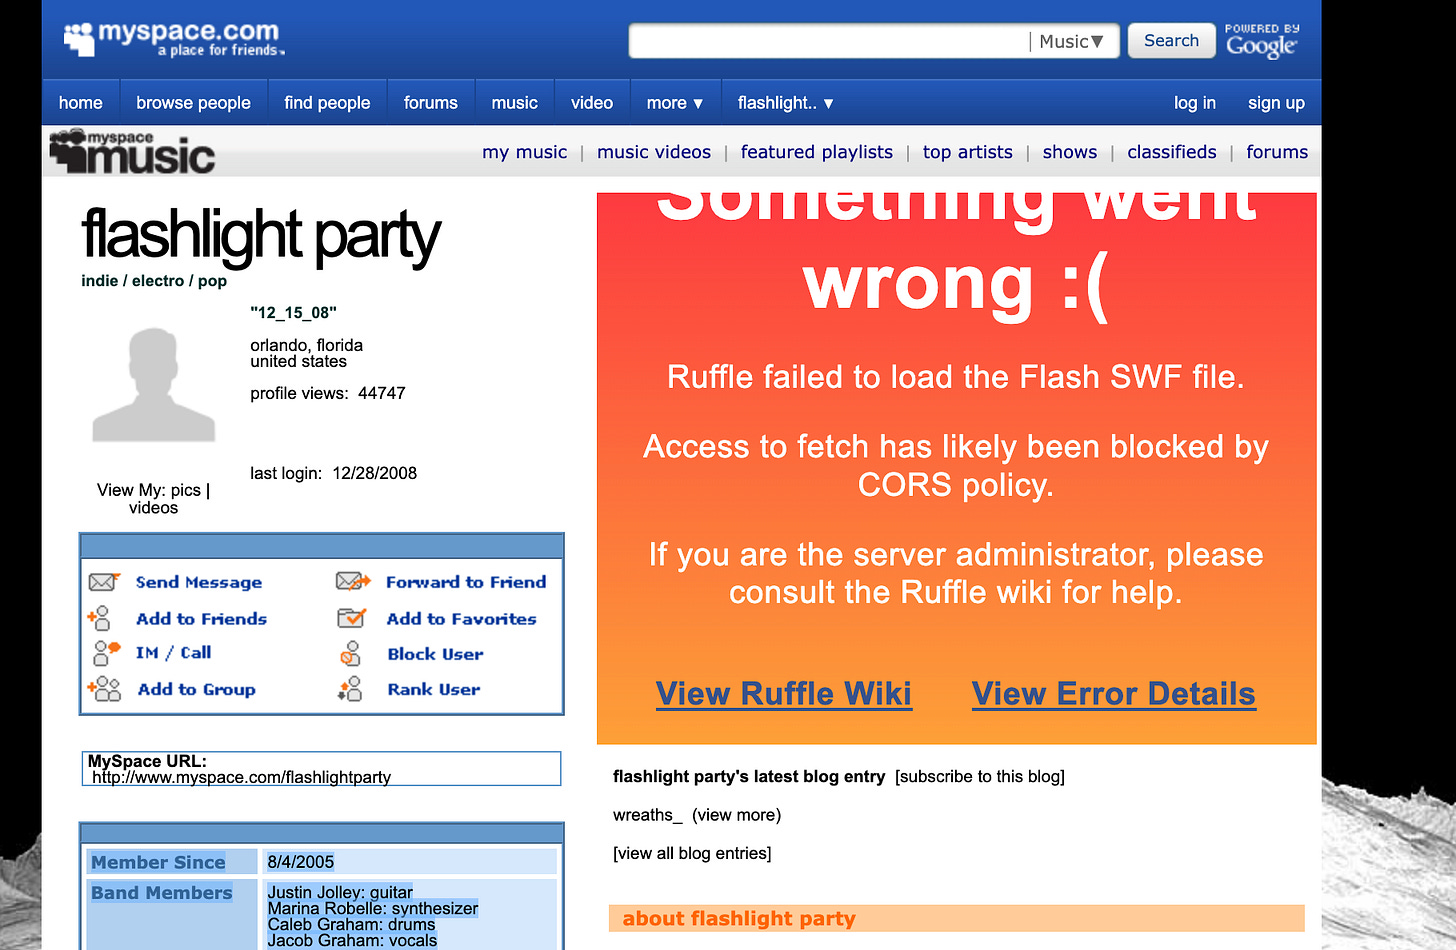Click the Forward to Friend link
Image resolution: width=1456 pixels, height=950 pixels.
point(466,582)
